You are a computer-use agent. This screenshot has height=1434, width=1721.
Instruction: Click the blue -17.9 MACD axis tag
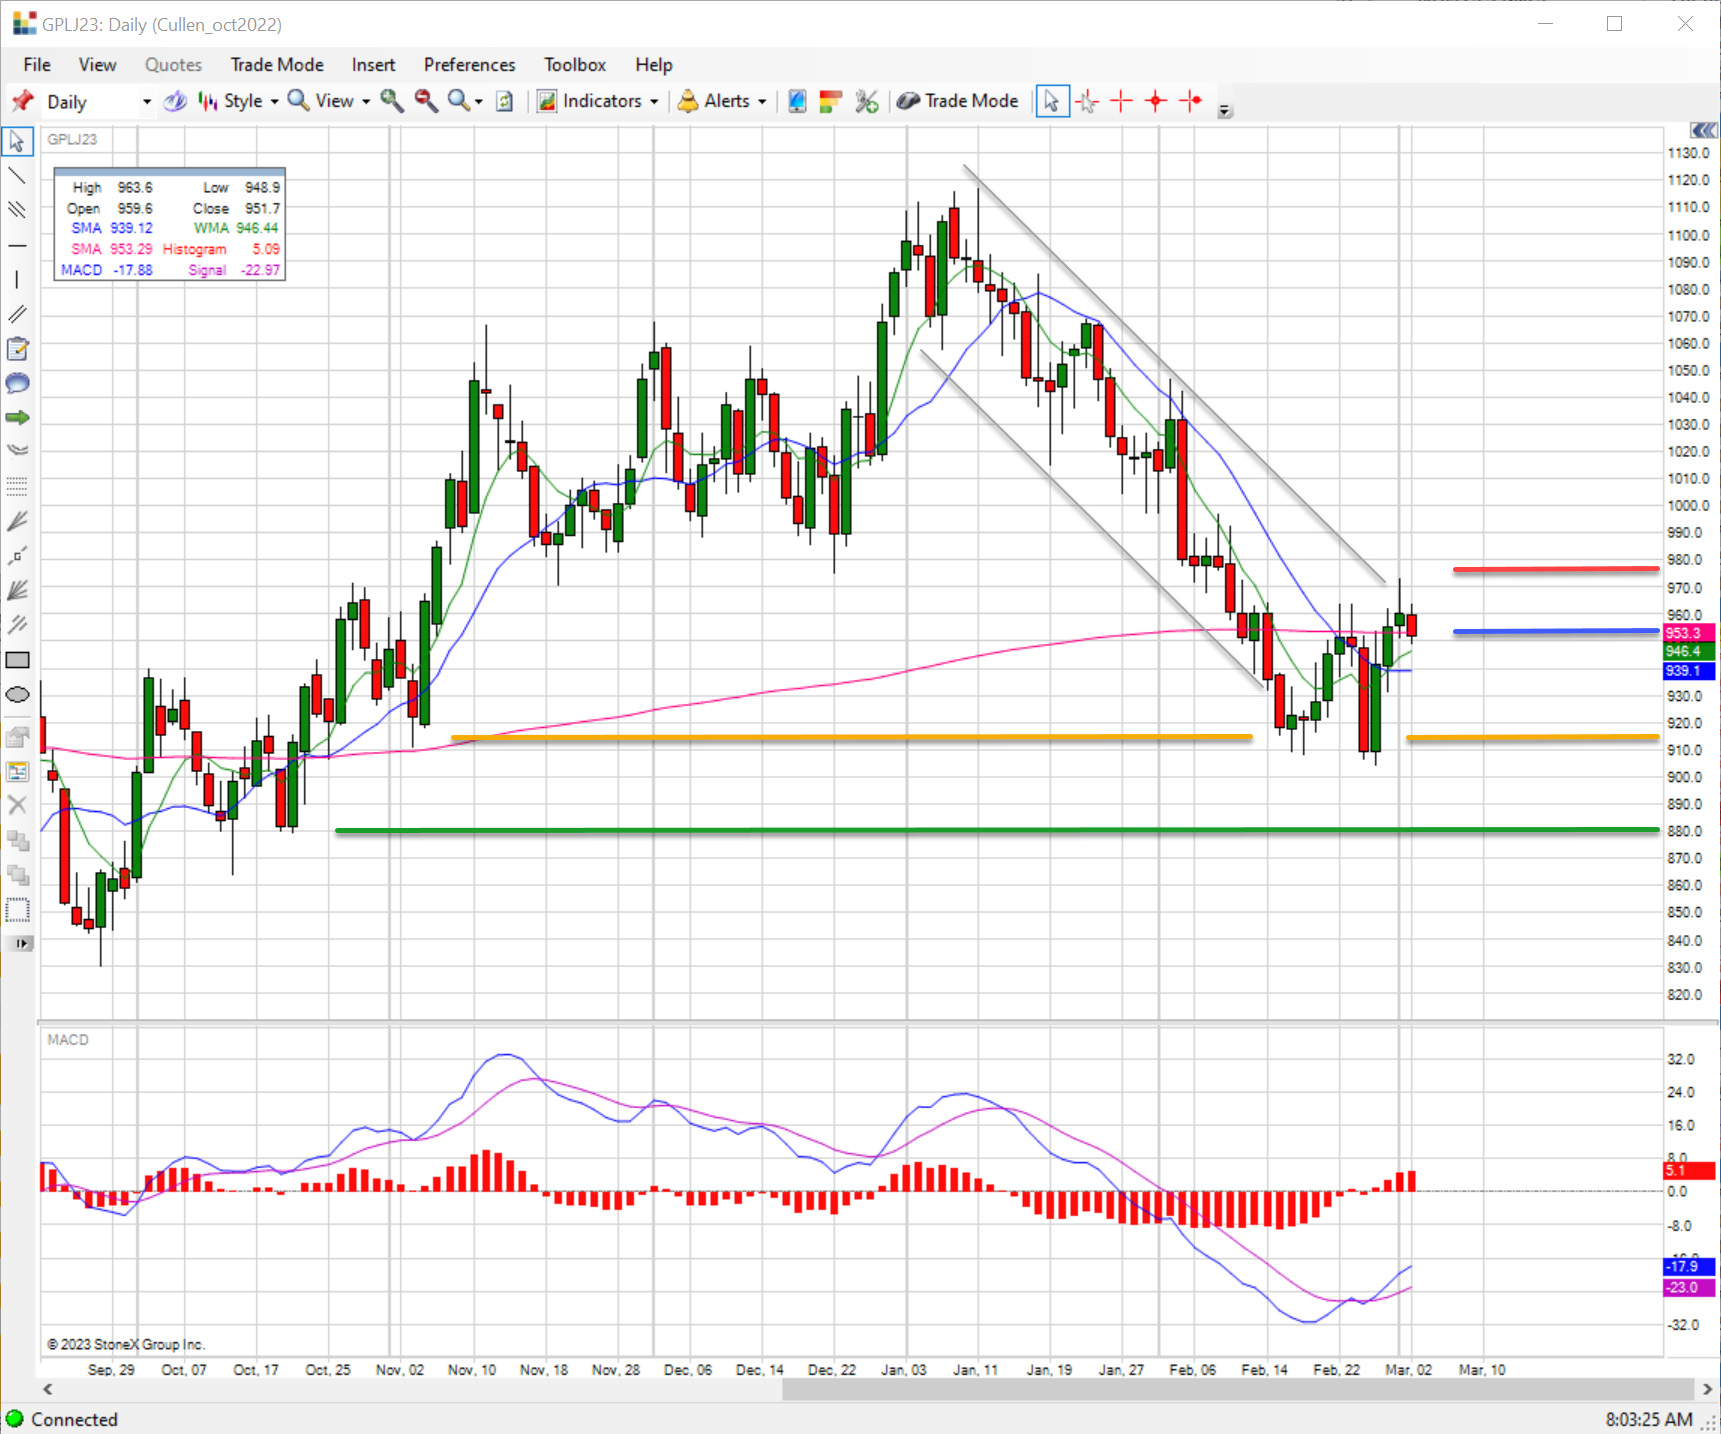coord(1688,1267)
